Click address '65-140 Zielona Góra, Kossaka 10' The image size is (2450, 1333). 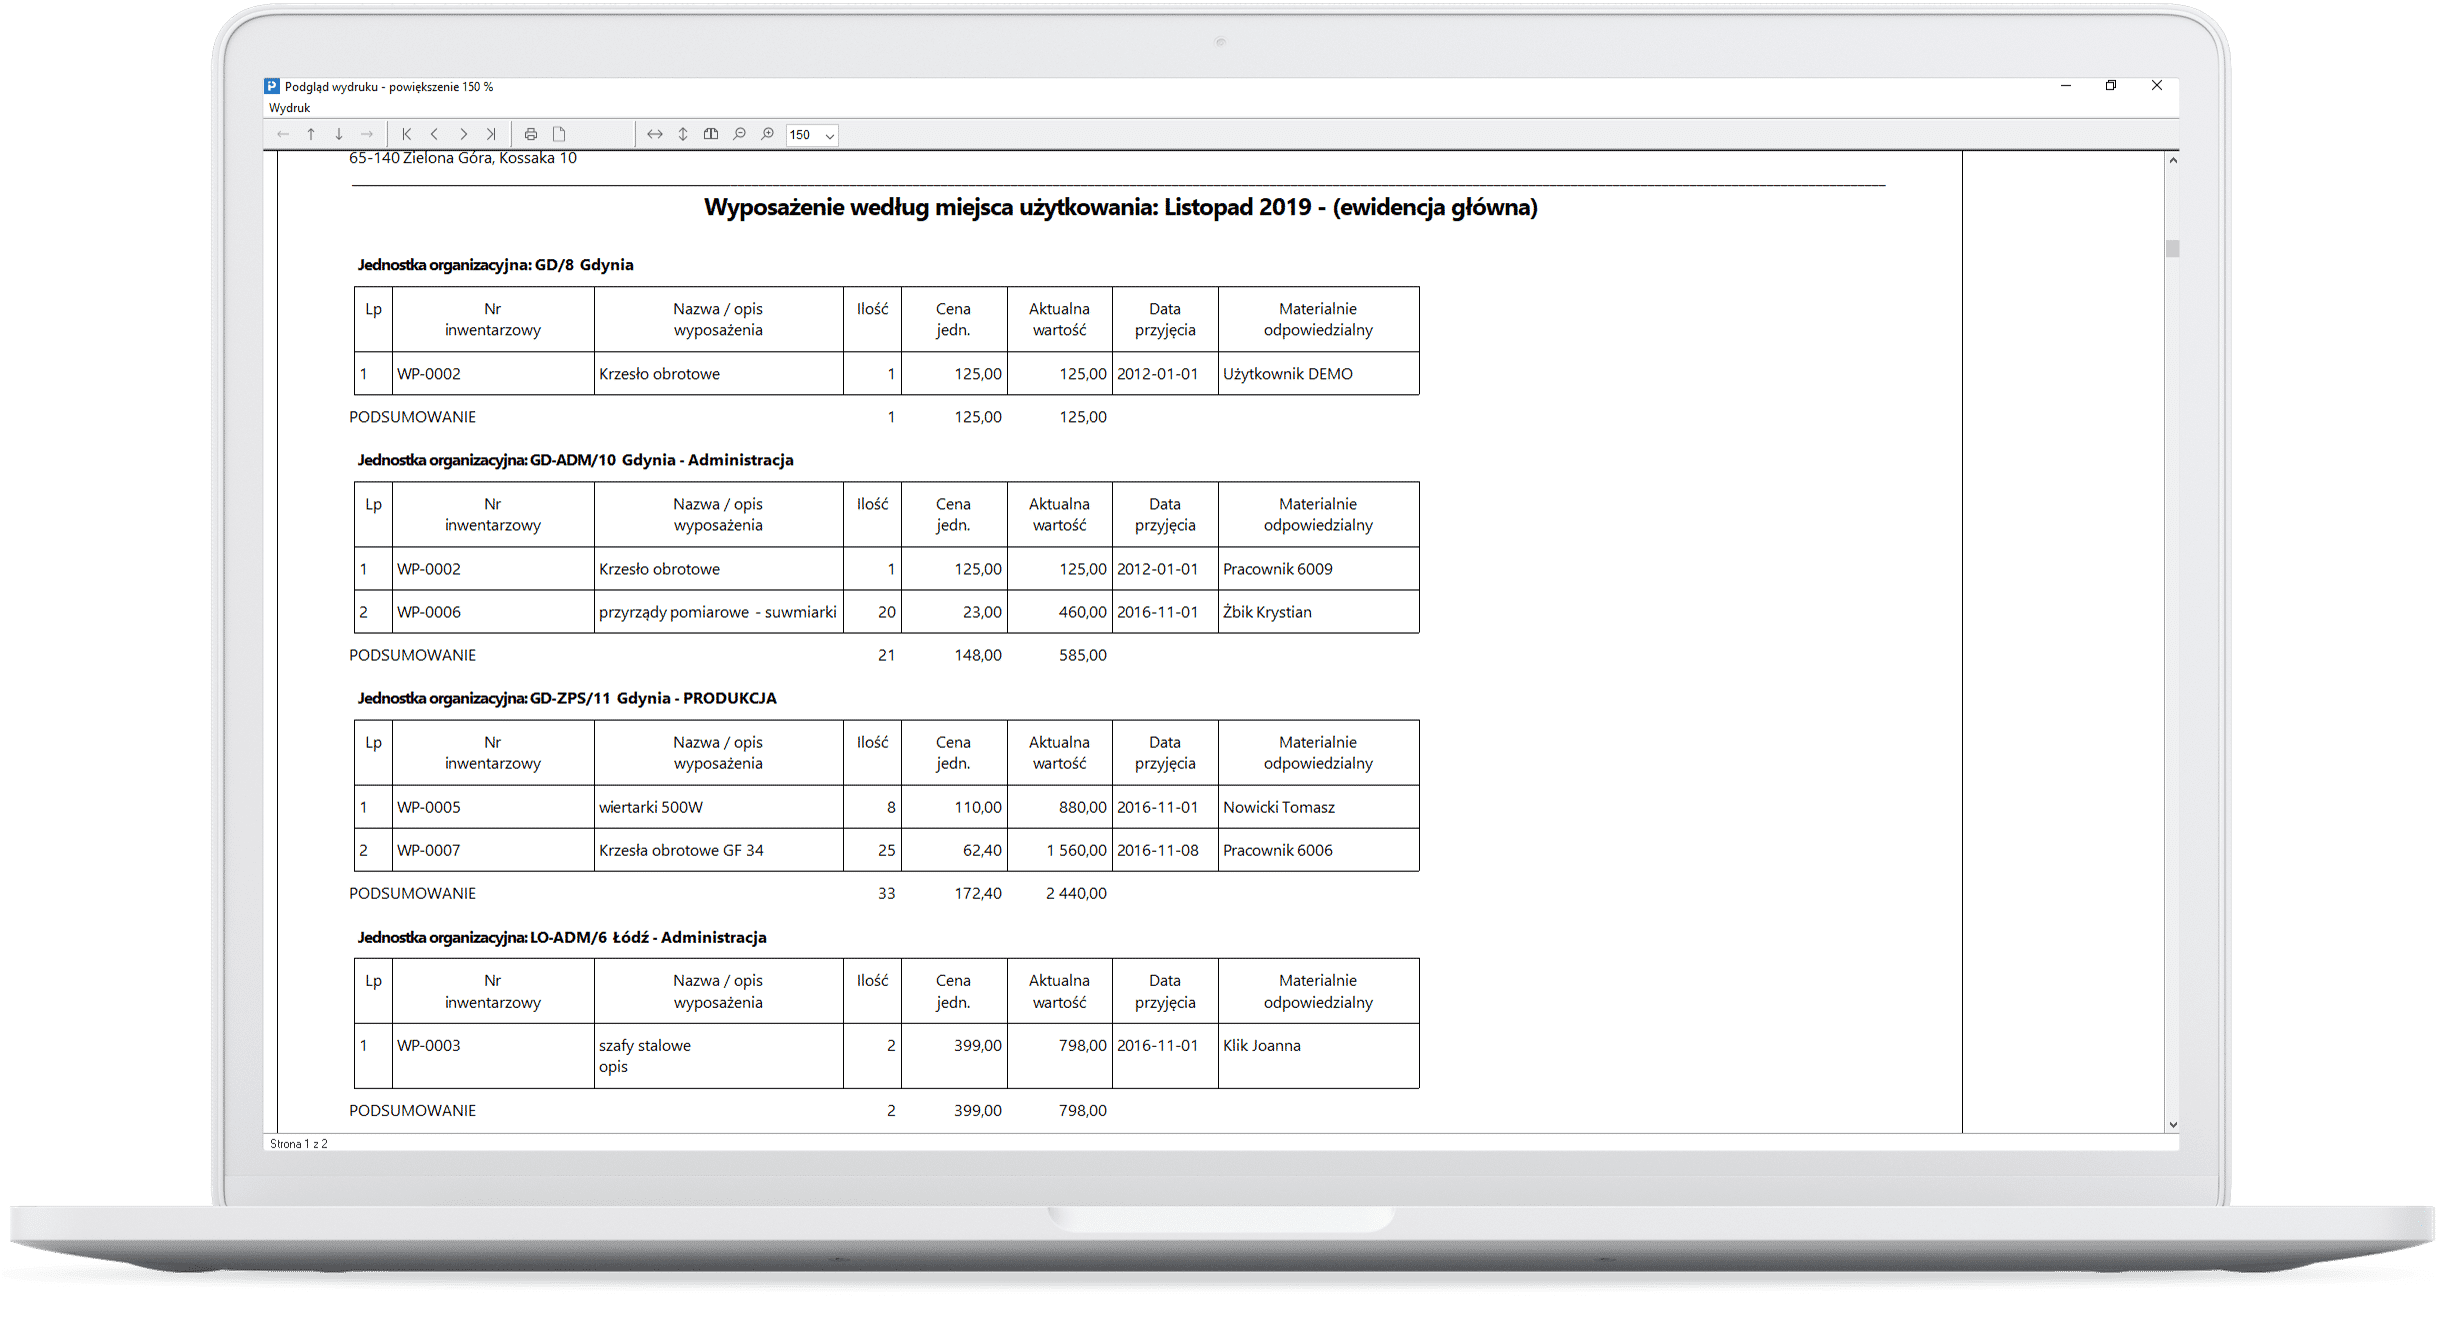tap(463, 158)
